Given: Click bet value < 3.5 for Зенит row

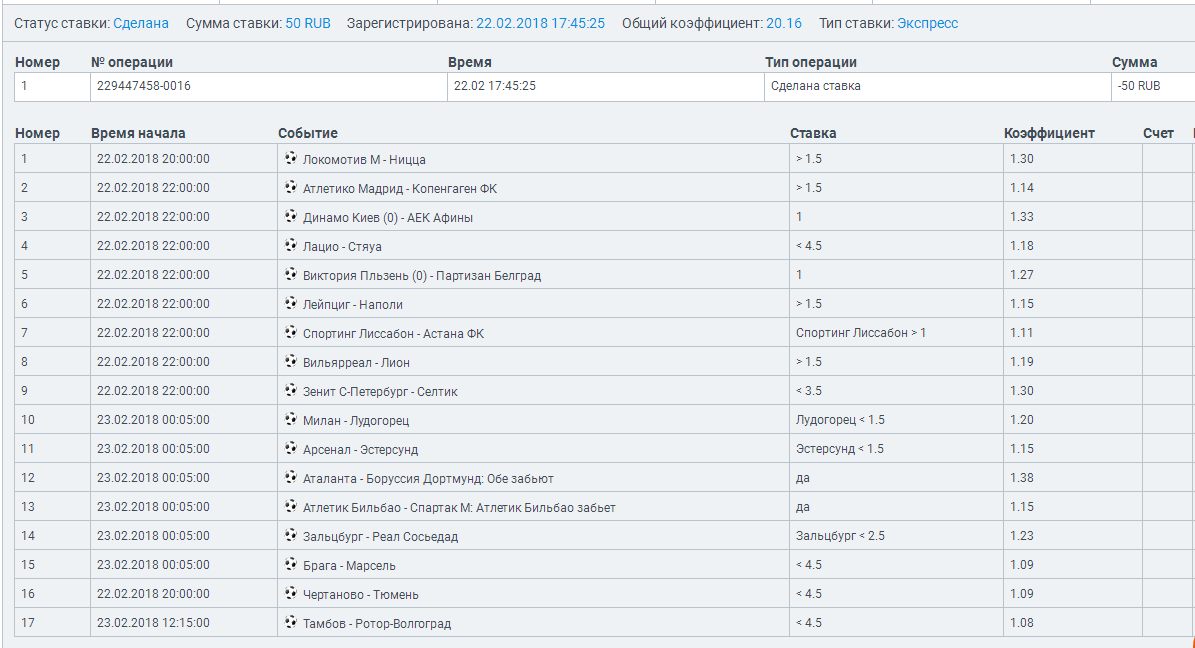Looking at the screenshot, I should [x=809, y=391].
